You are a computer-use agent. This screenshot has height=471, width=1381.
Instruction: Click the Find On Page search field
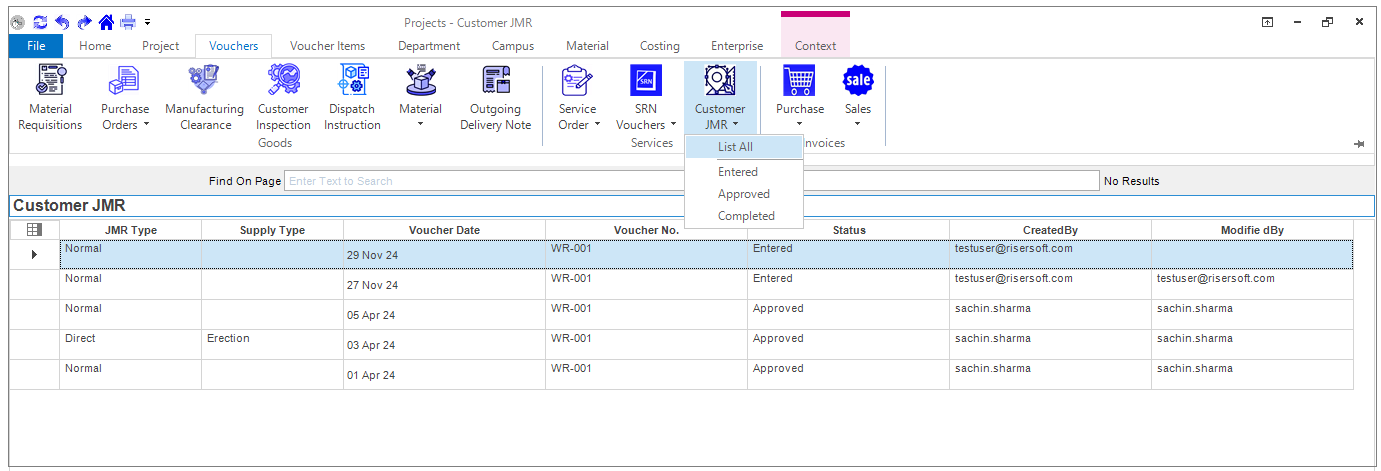click(x=690, y=181)
